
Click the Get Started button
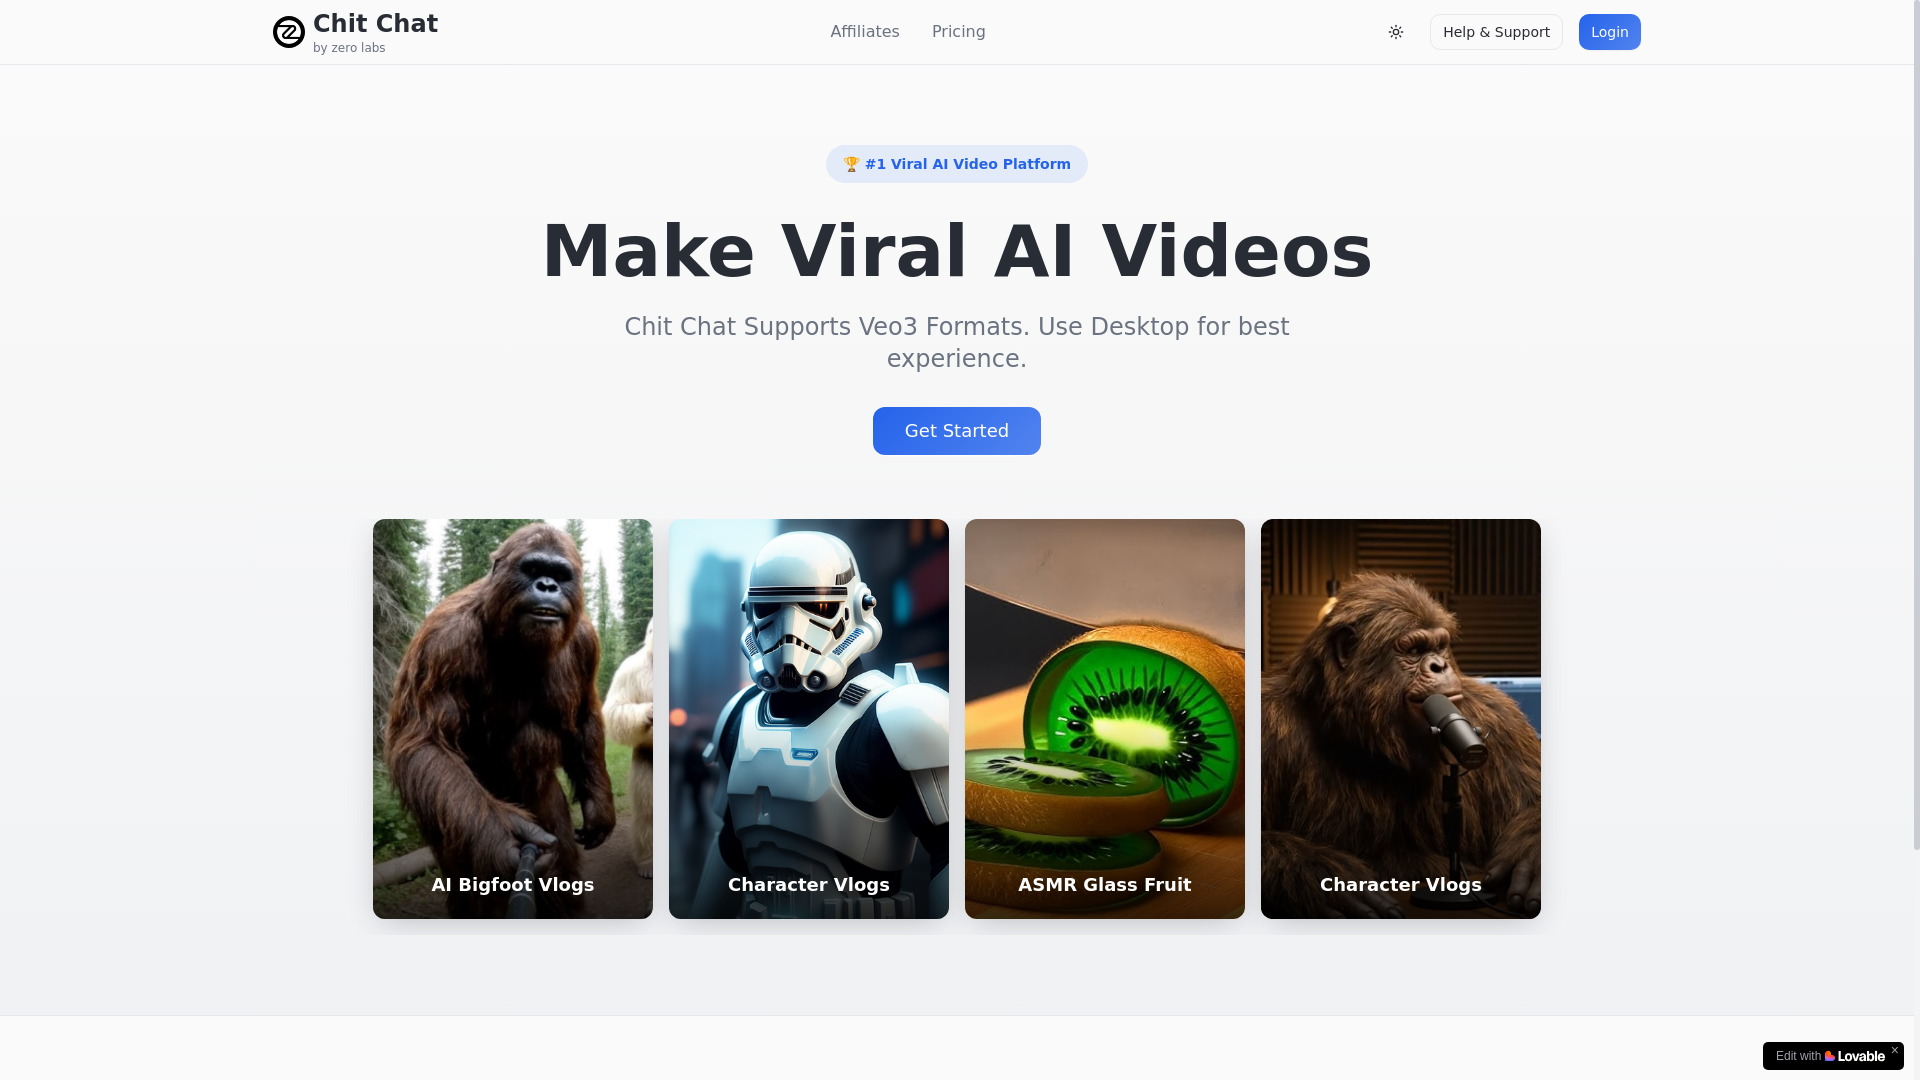pos(957,431)
